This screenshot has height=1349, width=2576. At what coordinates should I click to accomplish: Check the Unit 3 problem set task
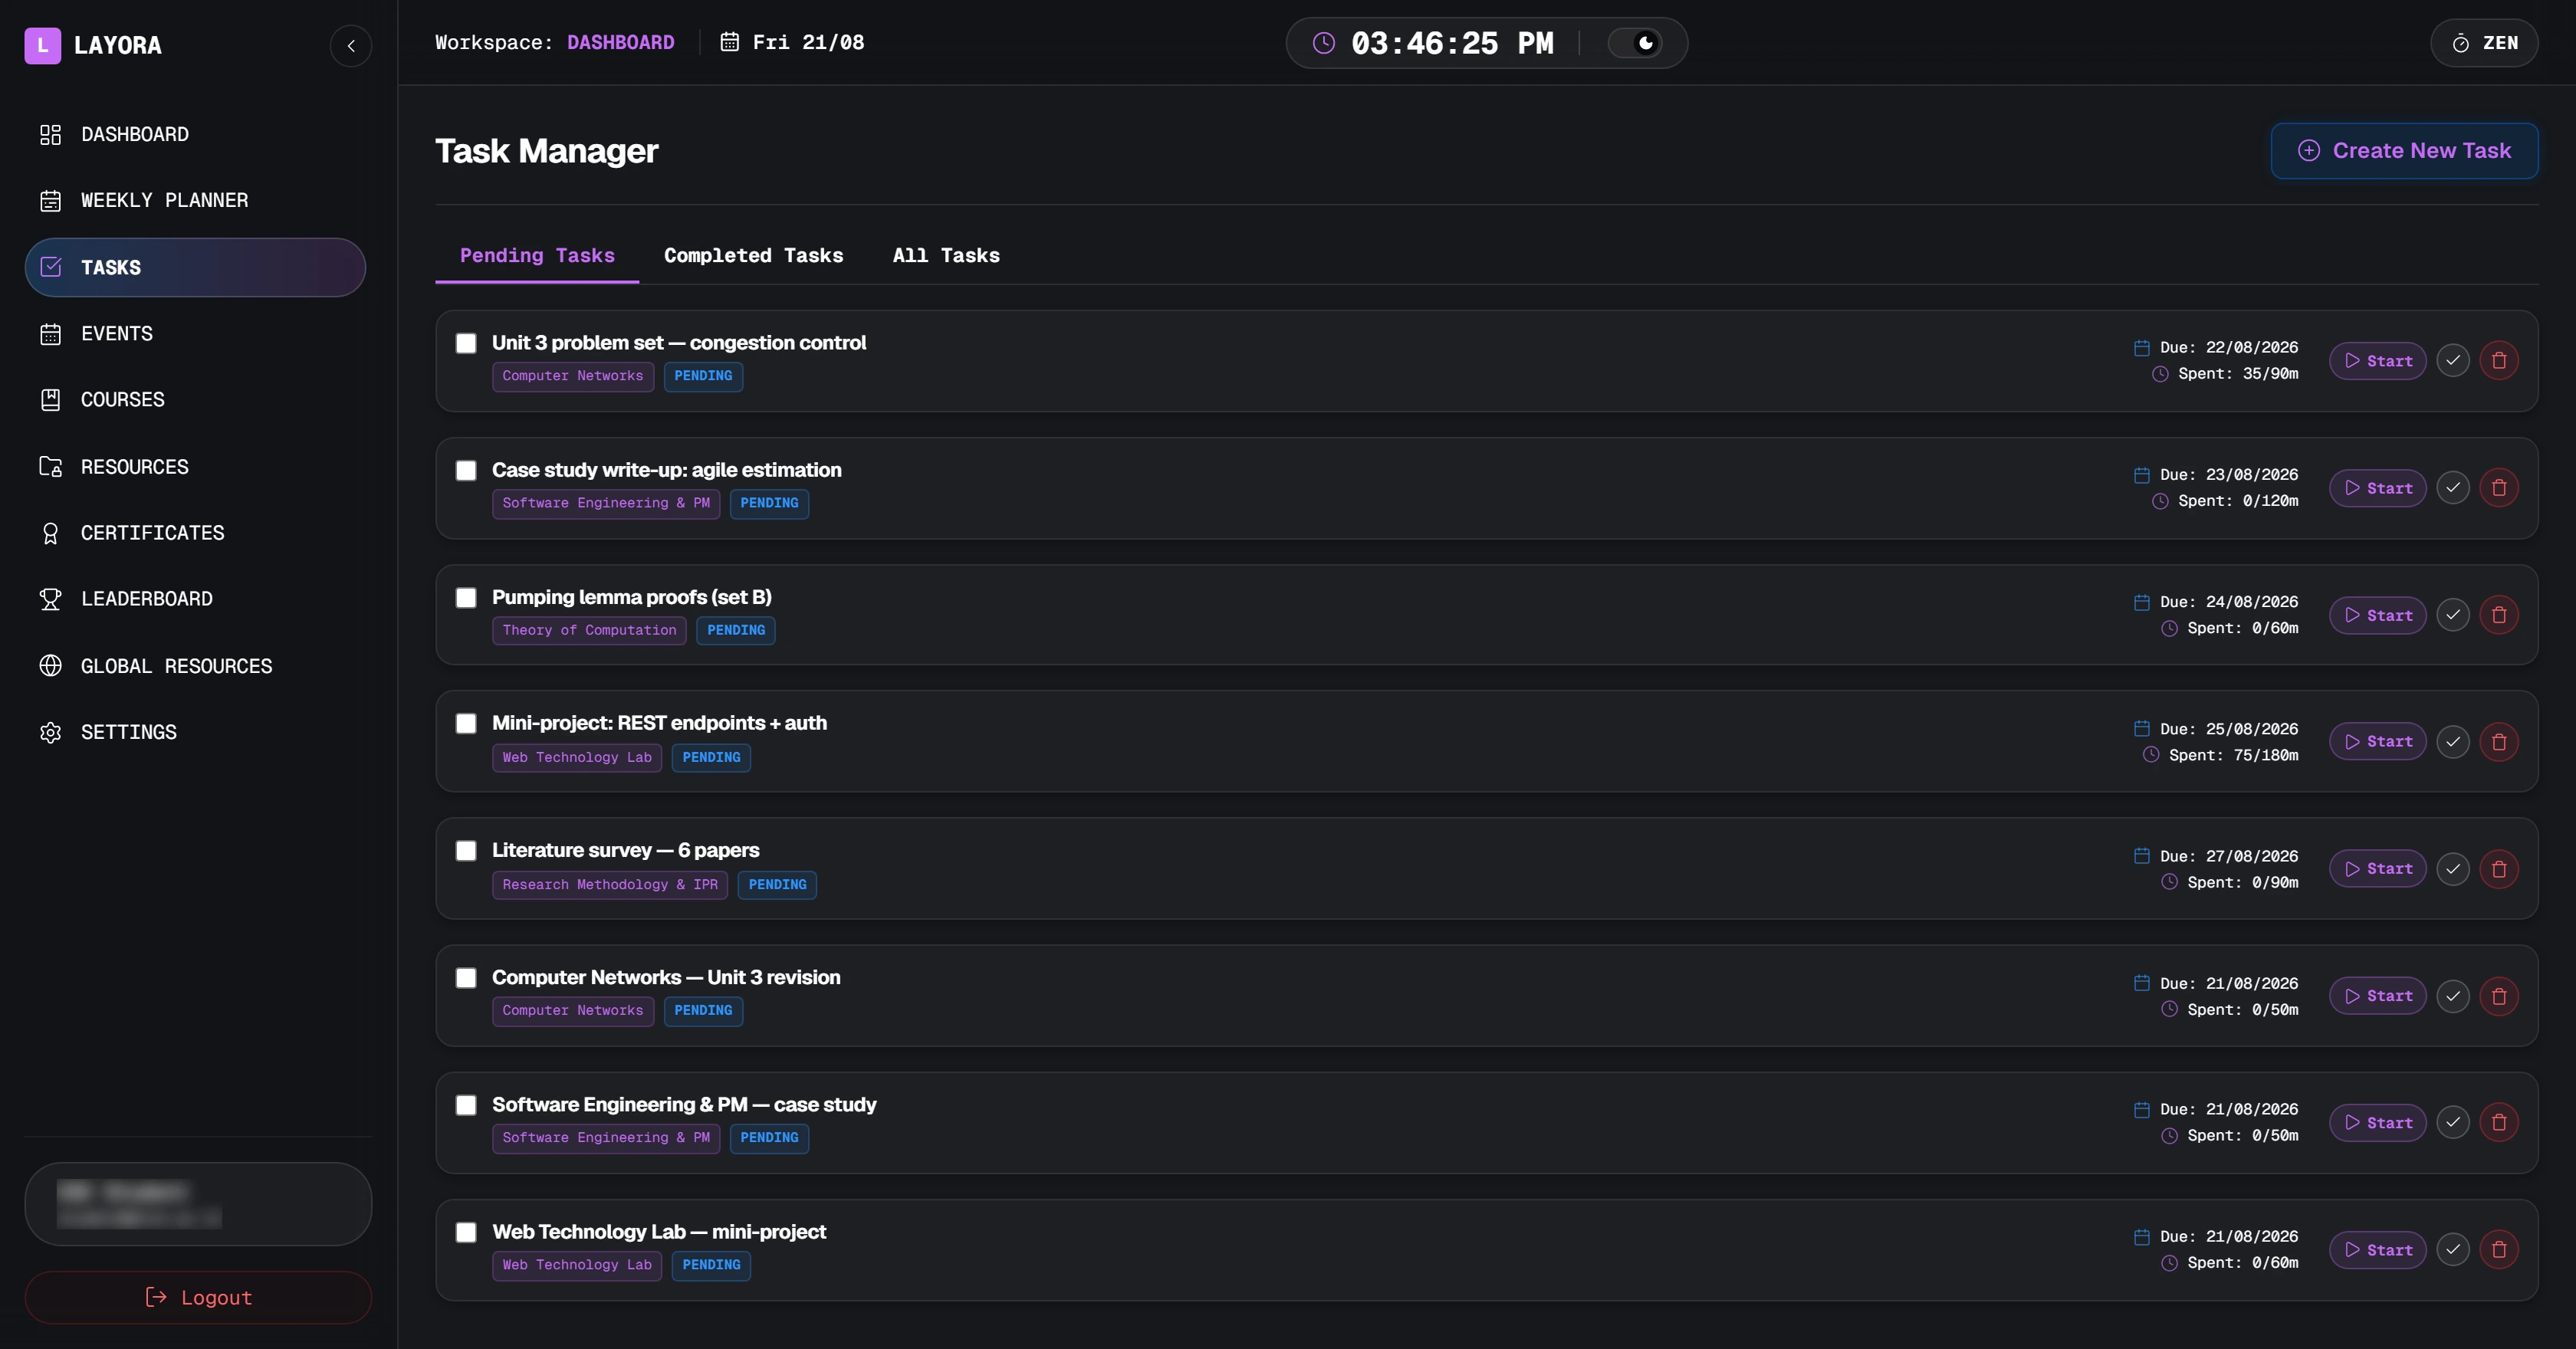466,343
